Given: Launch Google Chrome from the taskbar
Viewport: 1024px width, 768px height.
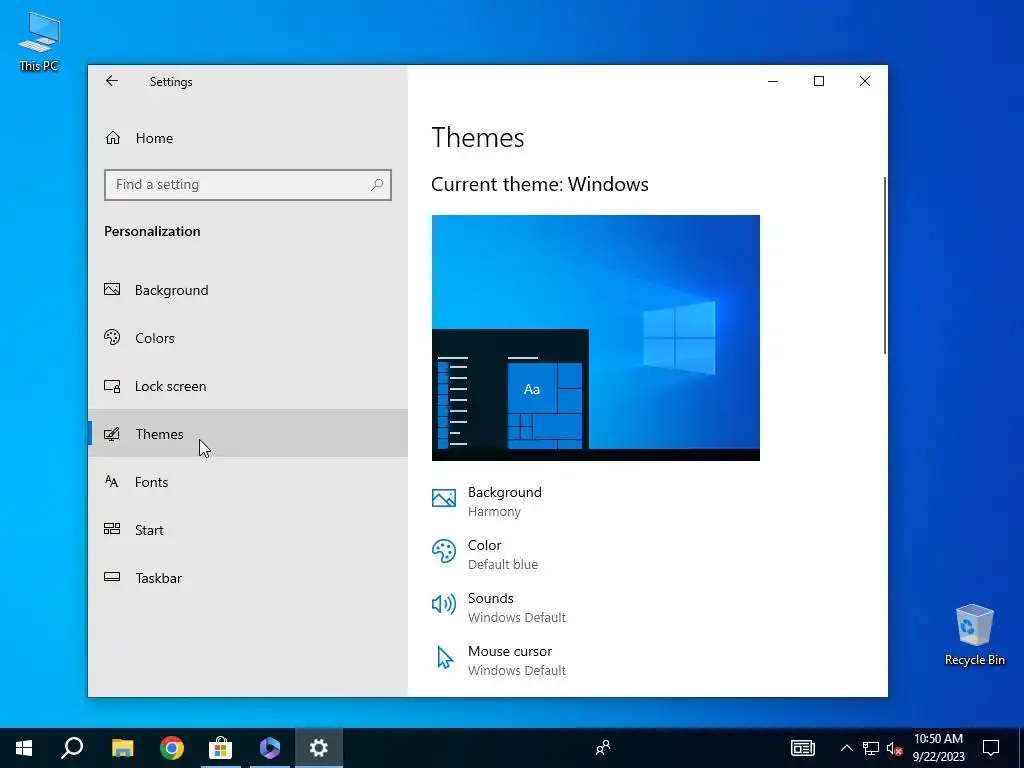Looking at the screenshot, I should tap(172, 748).
